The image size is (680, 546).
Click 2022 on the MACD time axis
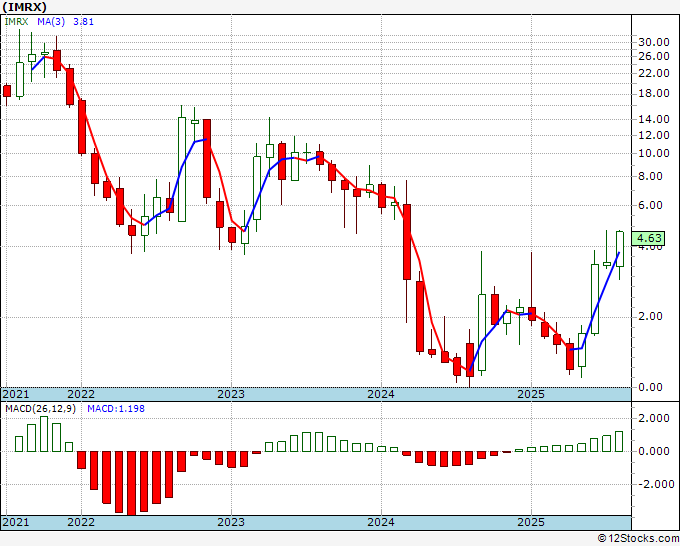(81, 522)
